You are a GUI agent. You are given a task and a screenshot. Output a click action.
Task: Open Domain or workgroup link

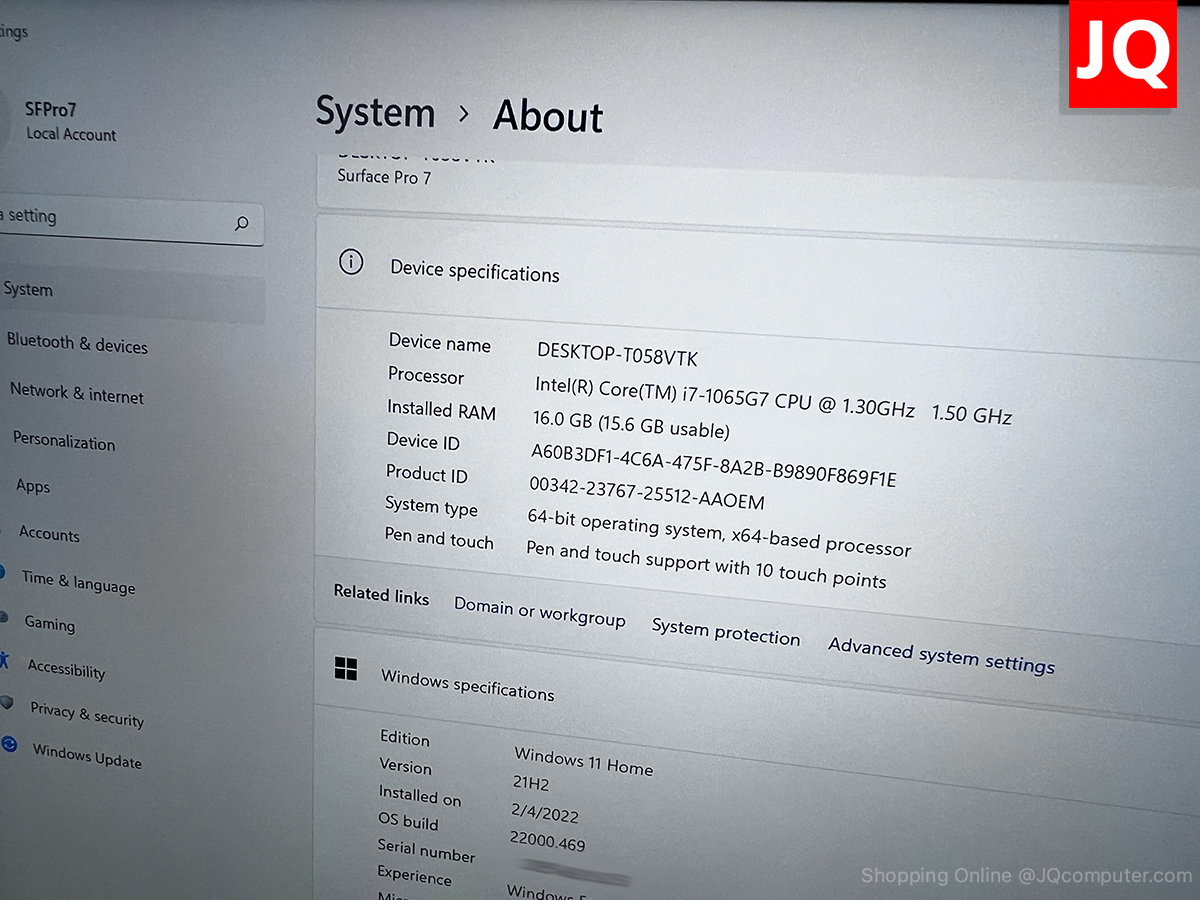(540, 611)
